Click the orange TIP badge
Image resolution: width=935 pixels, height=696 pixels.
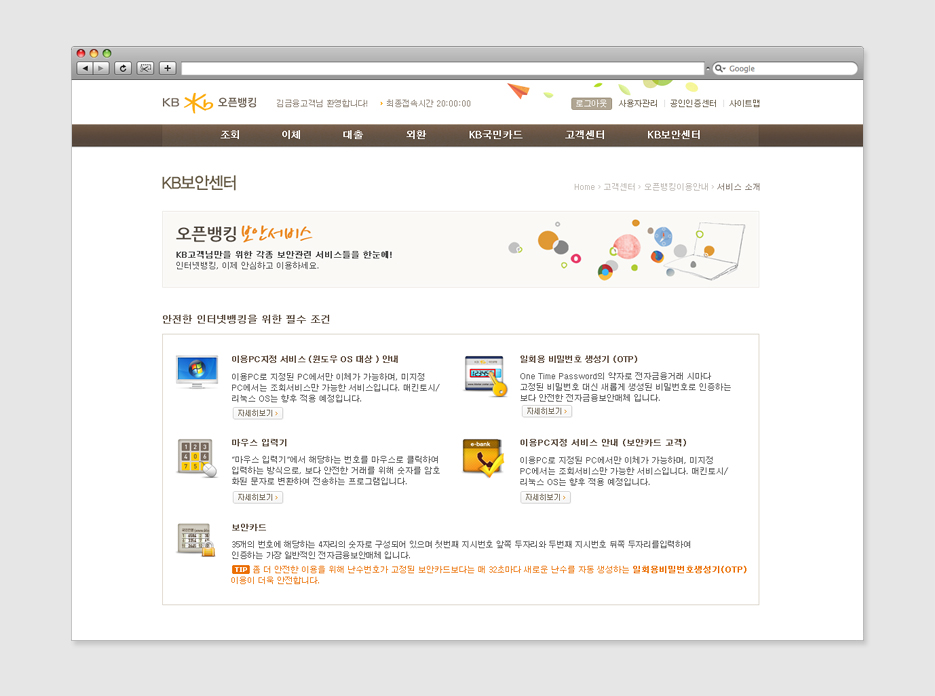[240, 570]
